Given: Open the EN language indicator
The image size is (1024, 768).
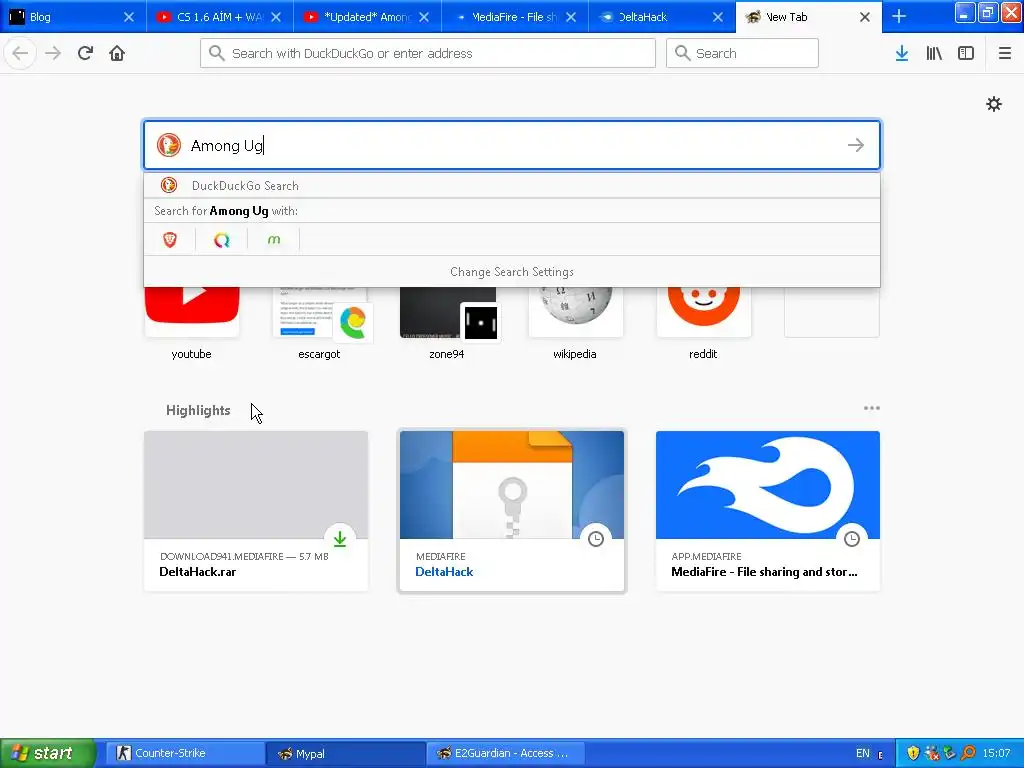Looking at the screenshot, I should 863,753.
